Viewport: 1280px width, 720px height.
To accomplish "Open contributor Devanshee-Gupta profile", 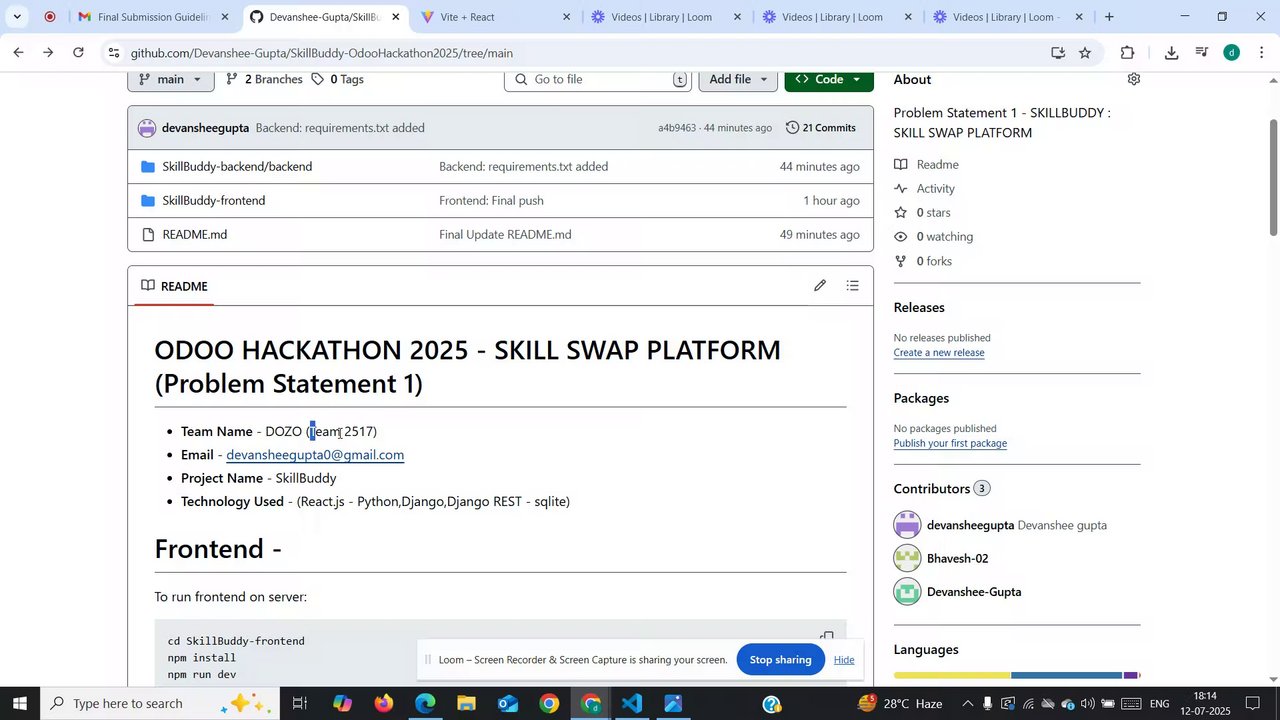I will click(974, 592).
